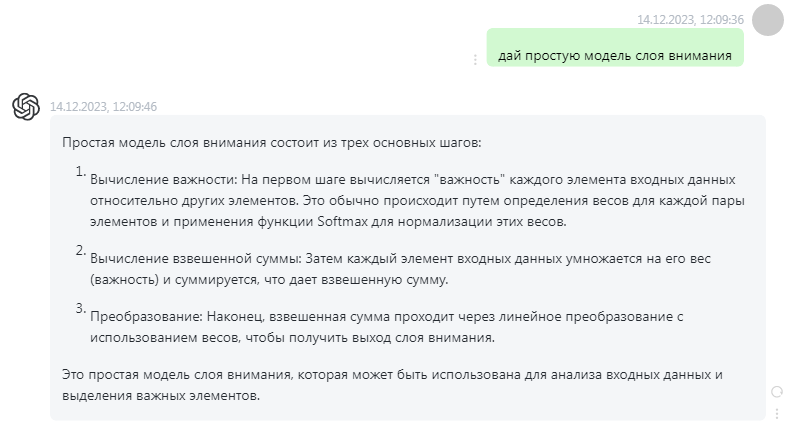Click the intro line "Простая модель слоя внимания состоит"

[270, 143]
